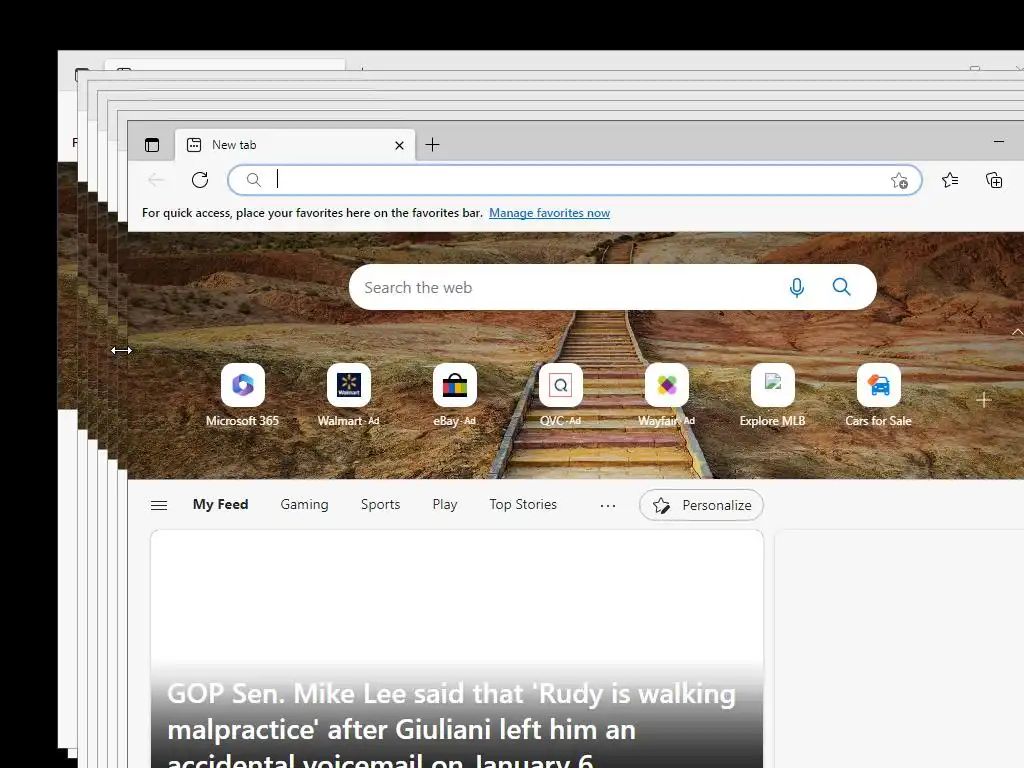
Task: Open the tab actions menu icon
Action: point(152,145)
